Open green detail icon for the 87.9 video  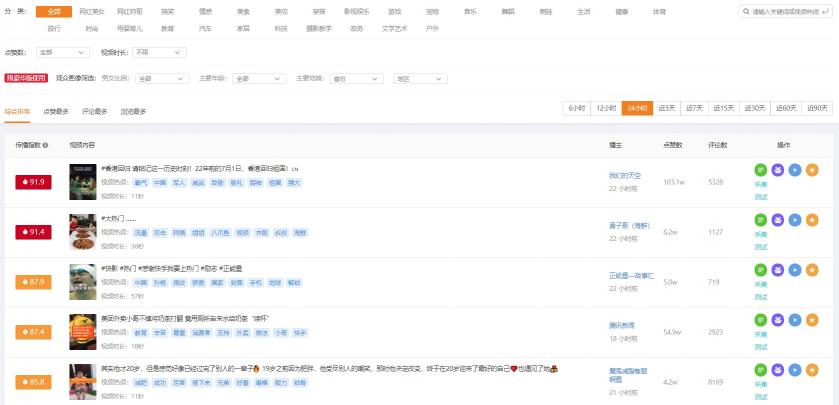761,270
